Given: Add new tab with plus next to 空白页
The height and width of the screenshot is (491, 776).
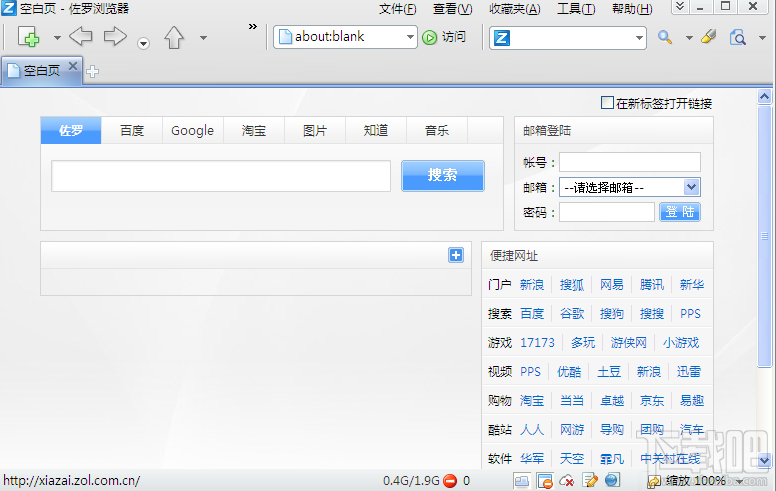Looking at the screenshot, I should coord(92,72).
